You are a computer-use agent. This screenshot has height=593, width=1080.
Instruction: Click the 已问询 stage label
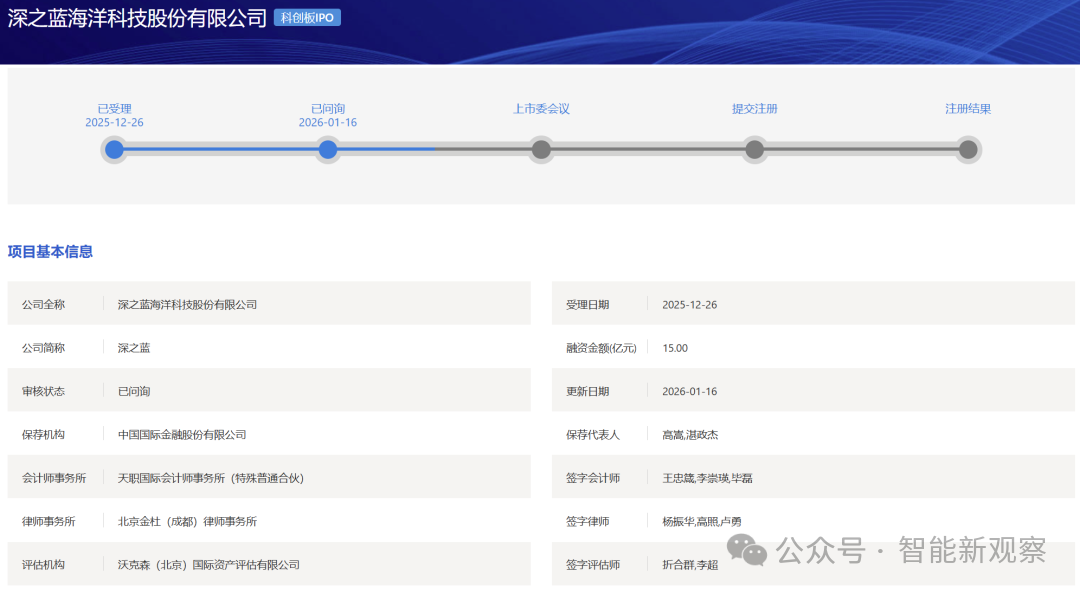point(328,109)
